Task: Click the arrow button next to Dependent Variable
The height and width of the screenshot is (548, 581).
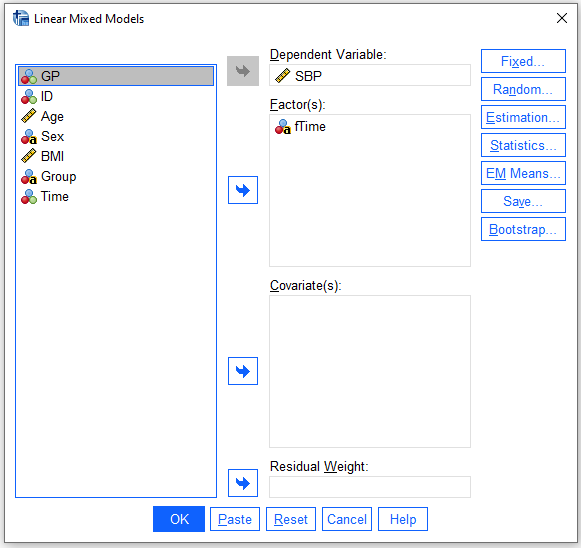Action: click(x=243, y=71)
